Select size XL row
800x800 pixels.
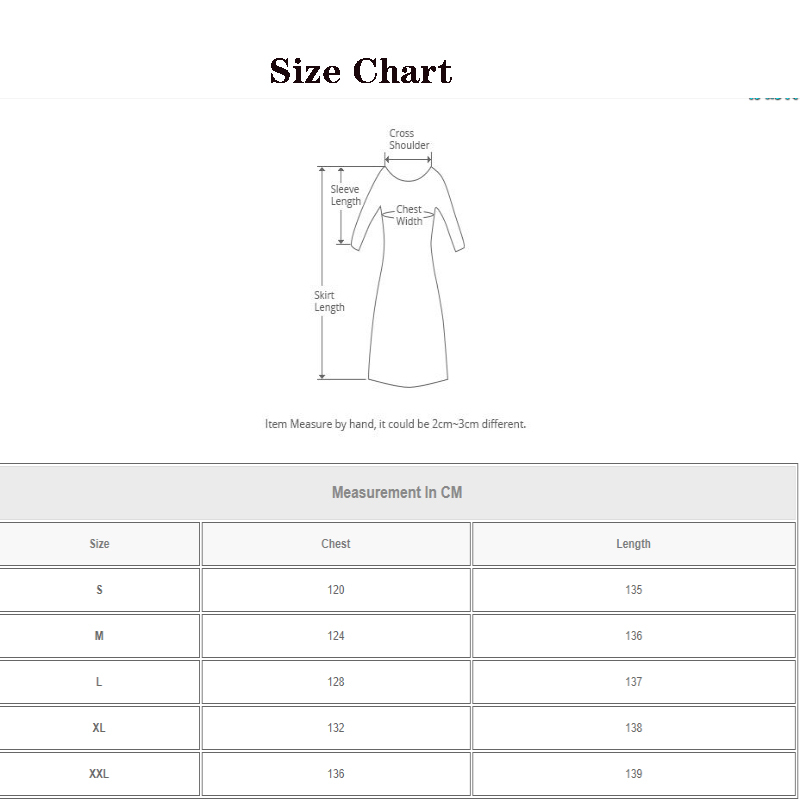point(99,728)
